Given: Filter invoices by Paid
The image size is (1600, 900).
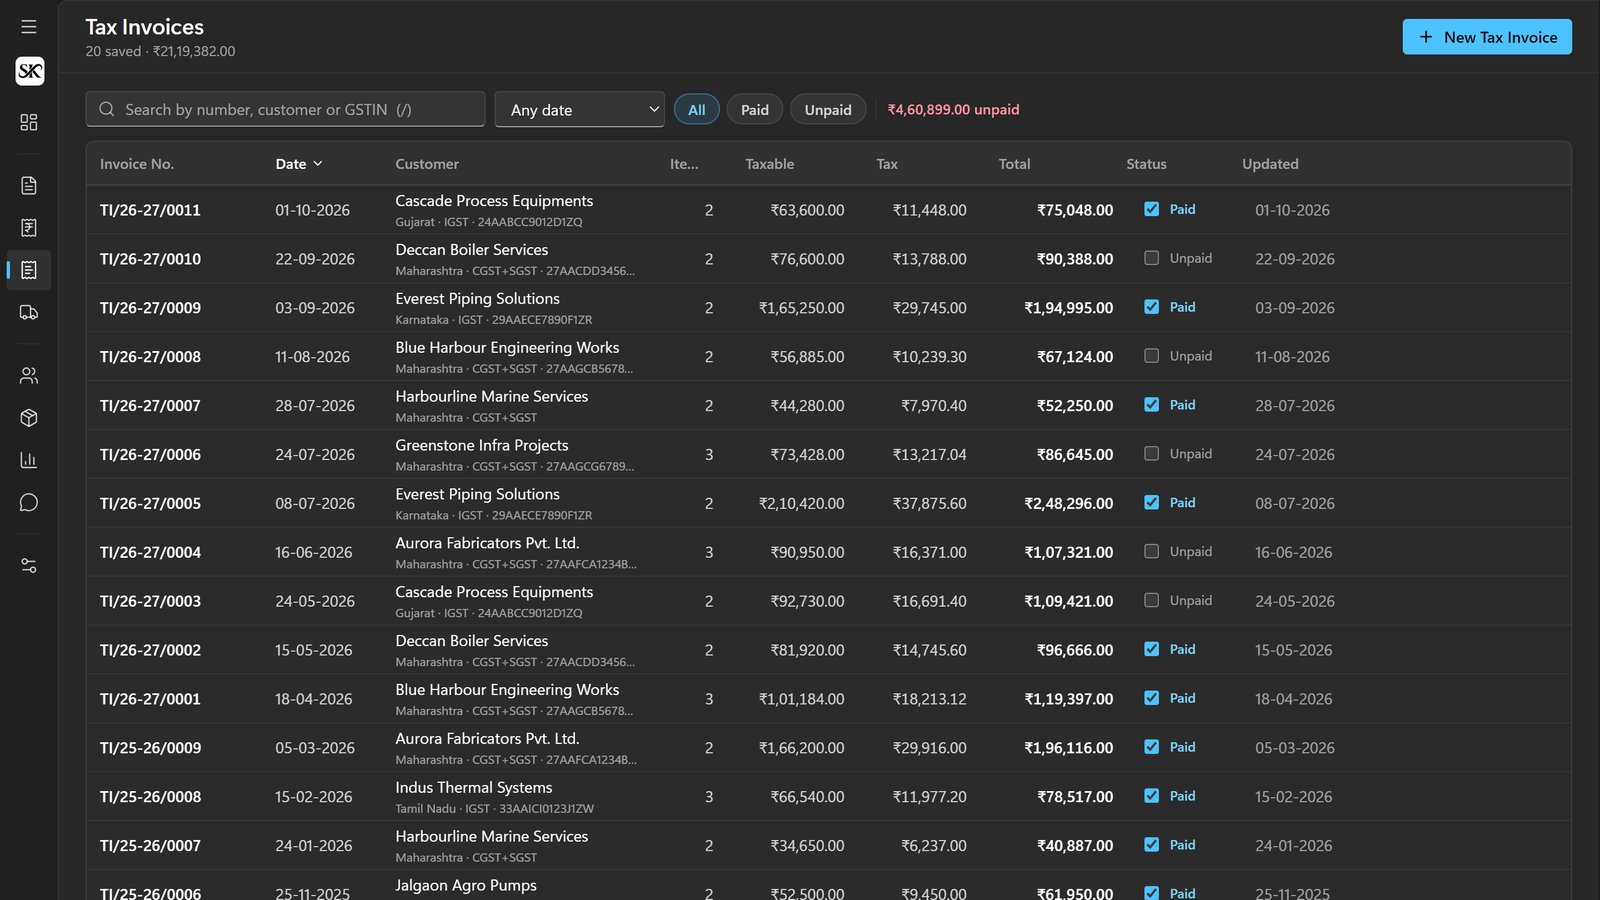Looking at the screenshot, I should tap(755, 110).
